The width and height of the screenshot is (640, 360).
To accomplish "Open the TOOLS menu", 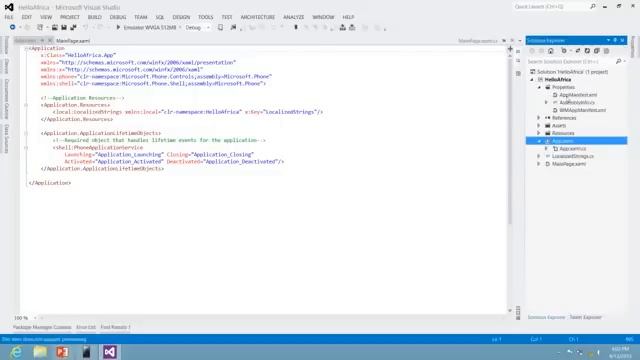I will [x=206, y=17].
